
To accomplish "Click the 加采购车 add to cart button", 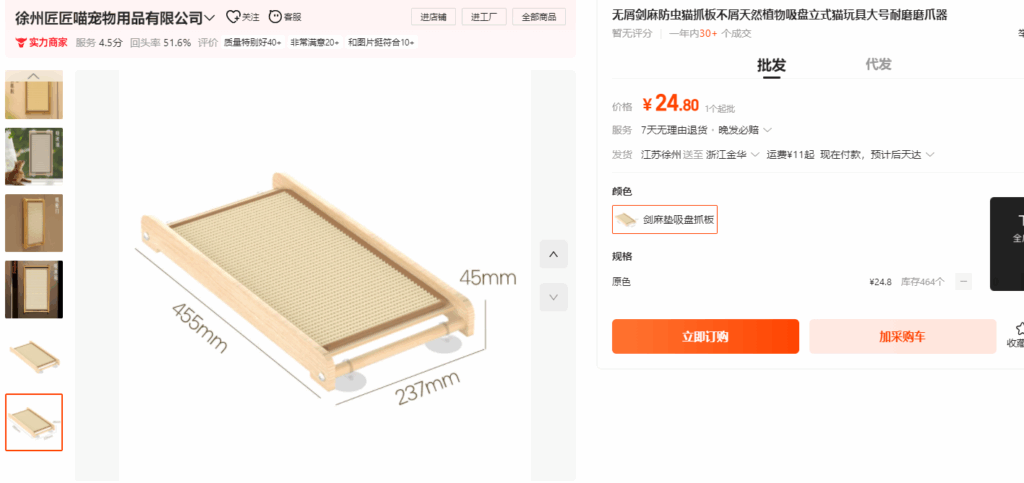I will 903,337.
